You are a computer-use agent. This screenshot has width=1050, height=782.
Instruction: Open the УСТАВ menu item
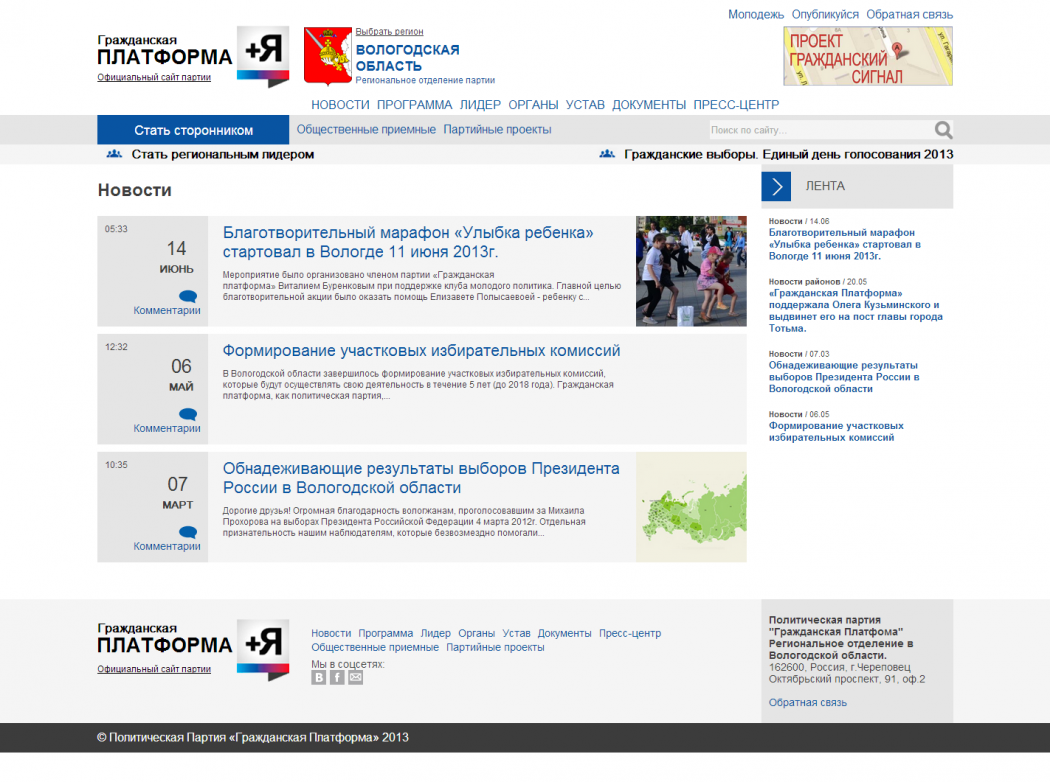585,104
